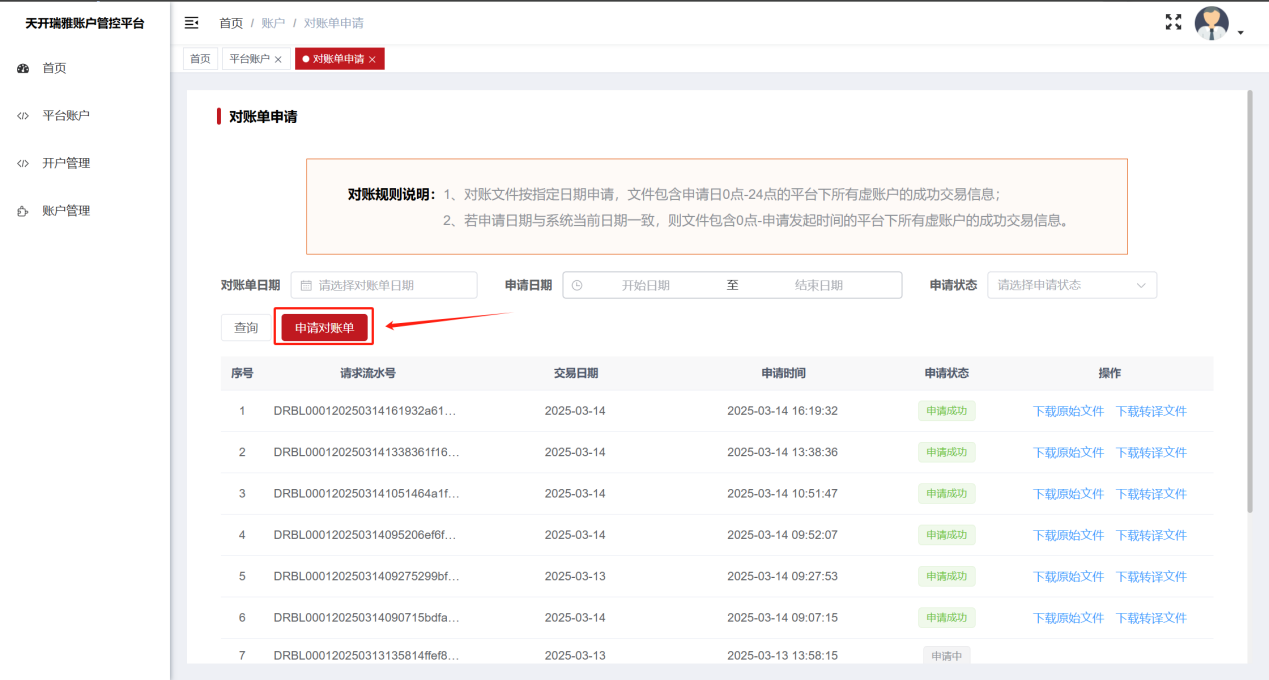Select 平台账户 in the sidebar
The width and height of the screenshot is (1269, 680).
click(66, 116)
